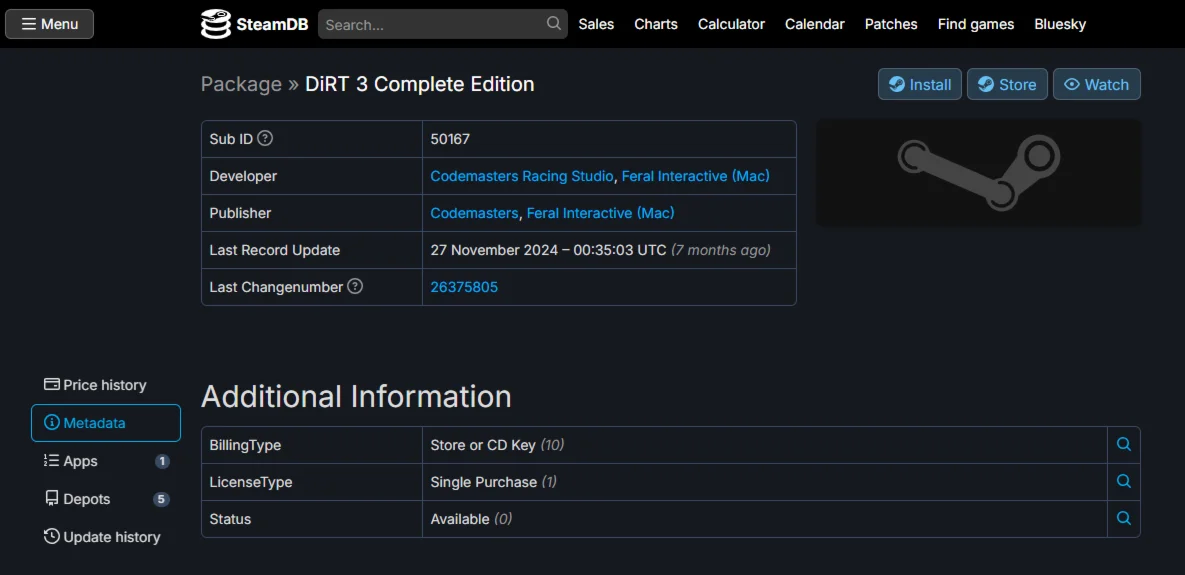The height and width of the screenshot is (575, 1185).
Task: Click the Last Record Update timestamp text
Action: click(x=600, y=250)
